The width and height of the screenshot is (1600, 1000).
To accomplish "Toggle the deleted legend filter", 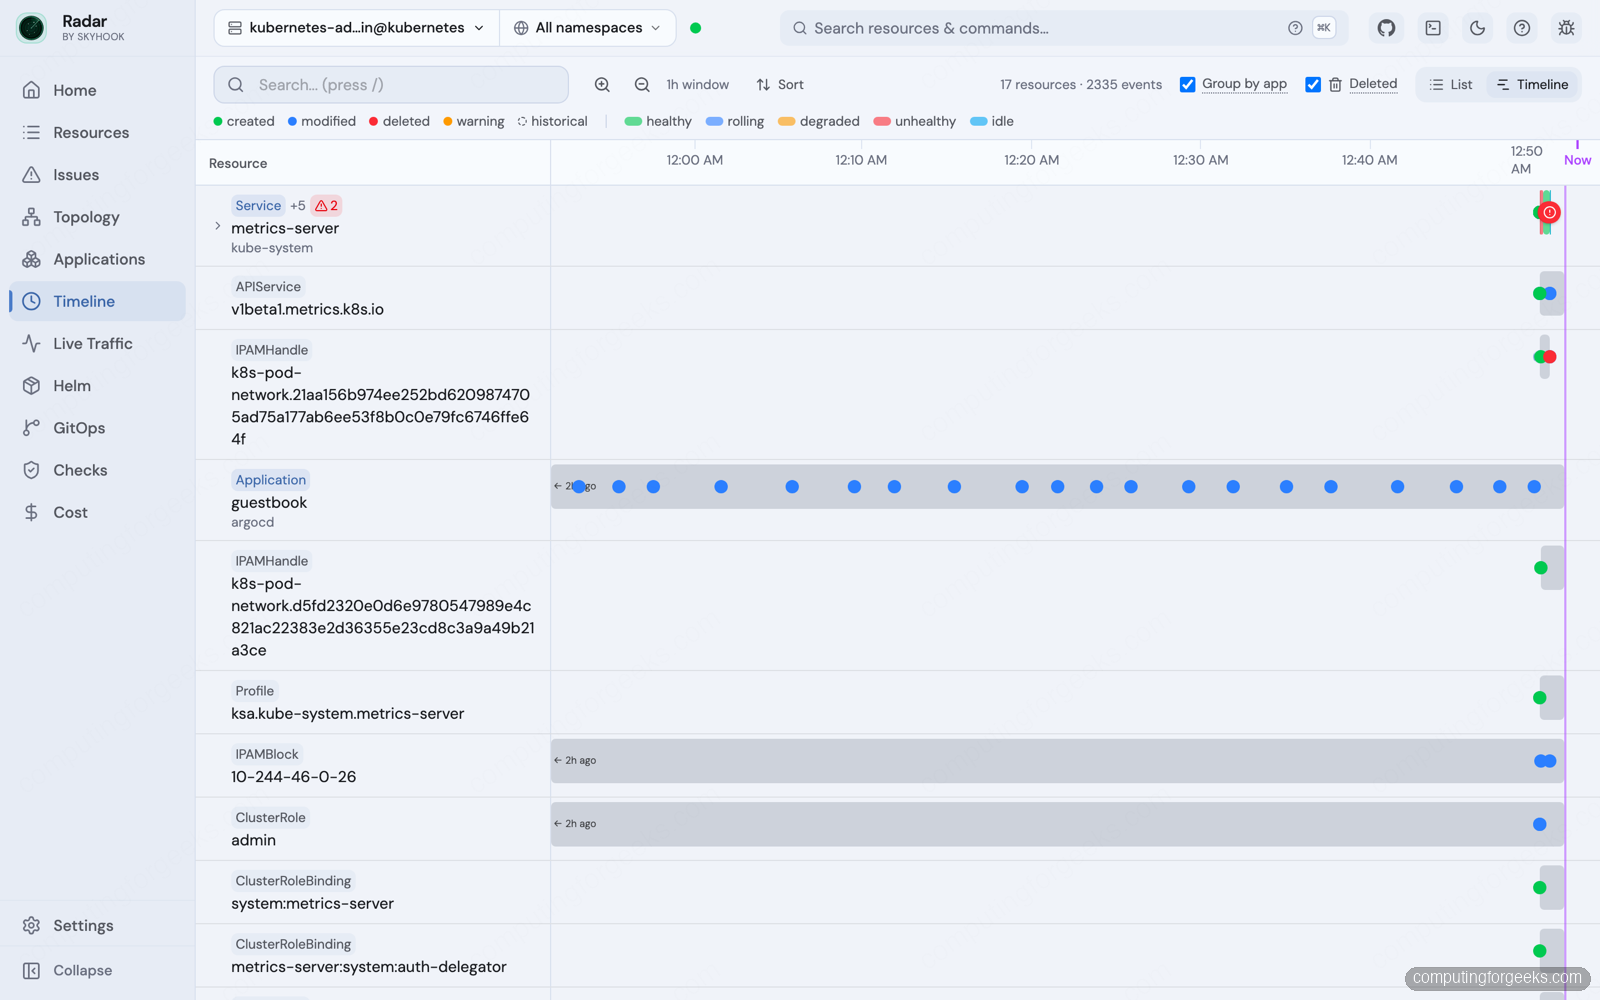I will (399, 121).
